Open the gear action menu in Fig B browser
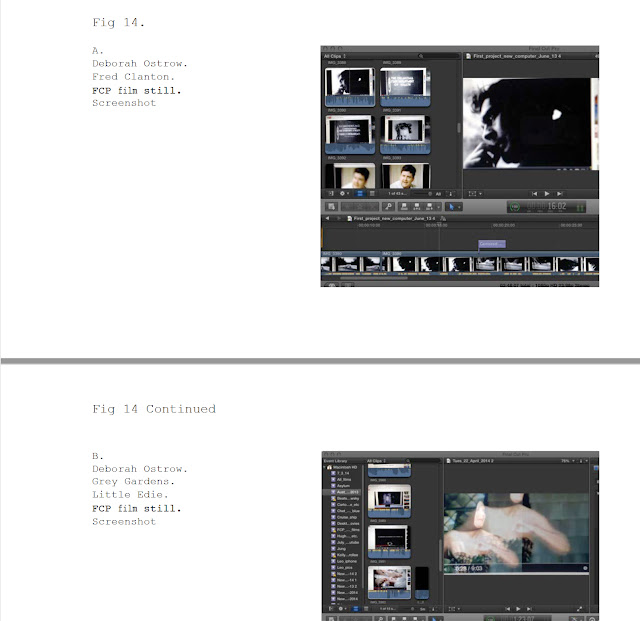Image resolution: width=640 pixels, height=621 pixels. 341,609
